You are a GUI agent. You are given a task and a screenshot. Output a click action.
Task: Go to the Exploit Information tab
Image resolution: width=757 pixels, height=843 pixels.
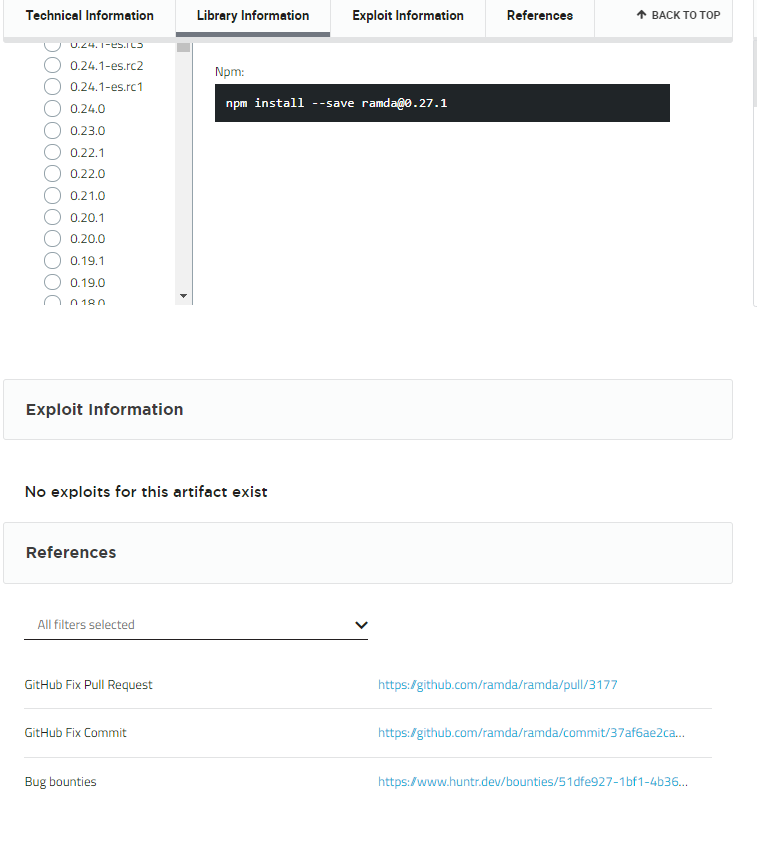click(x=408, y=16)
